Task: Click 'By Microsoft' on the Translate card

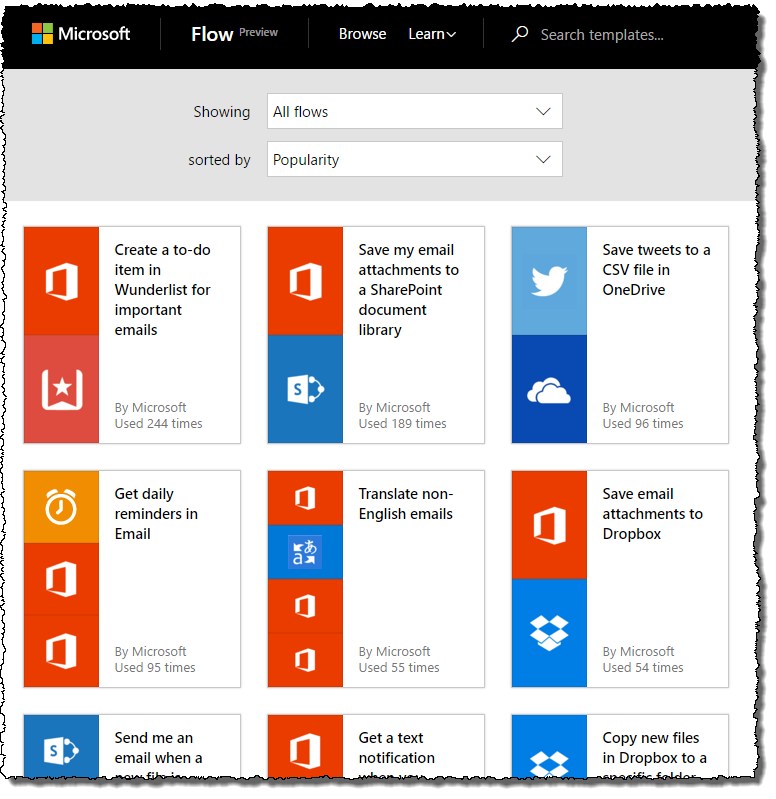Action: 394,652
